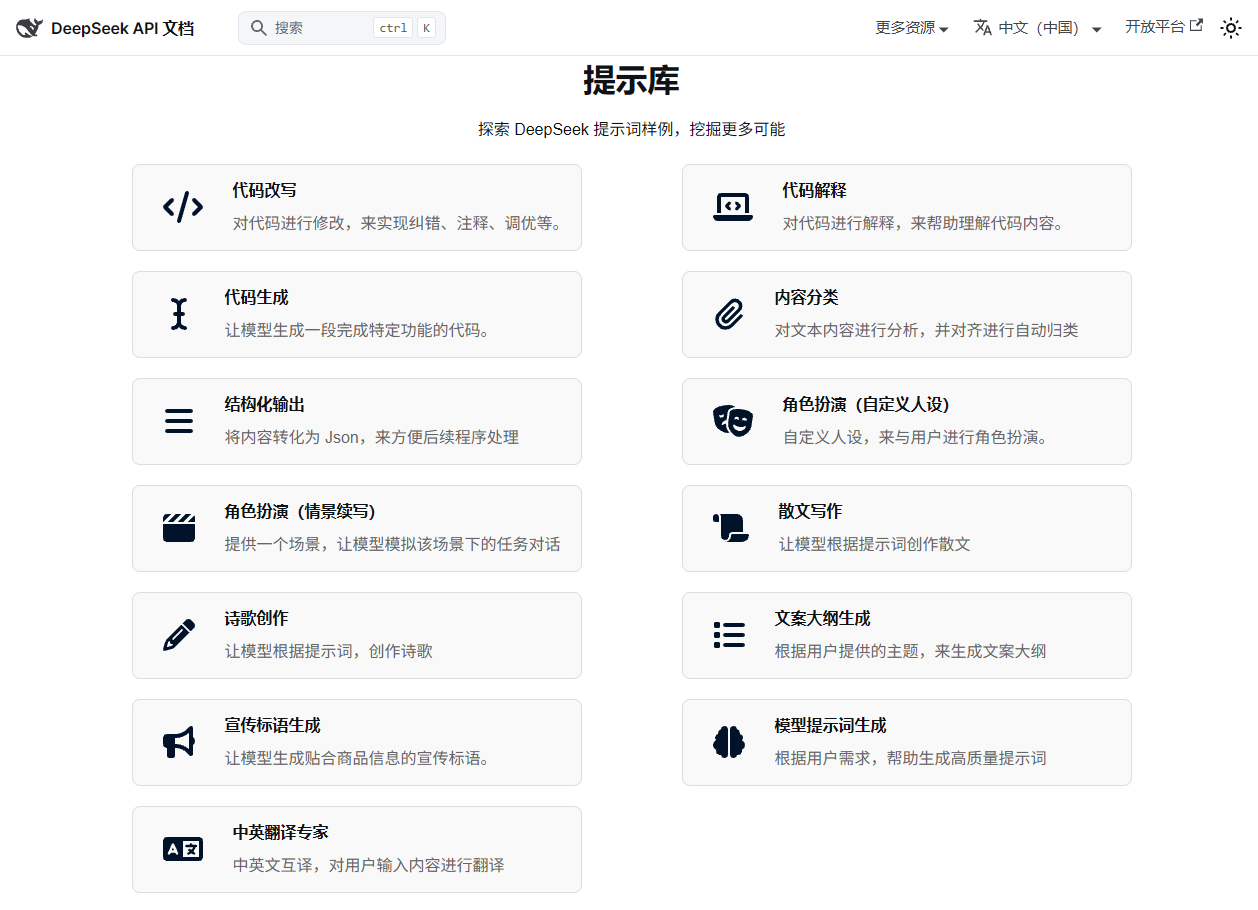Open the 内容分类 card title
Viewport: 1258px width, 910px height.
tap(806, 298)
